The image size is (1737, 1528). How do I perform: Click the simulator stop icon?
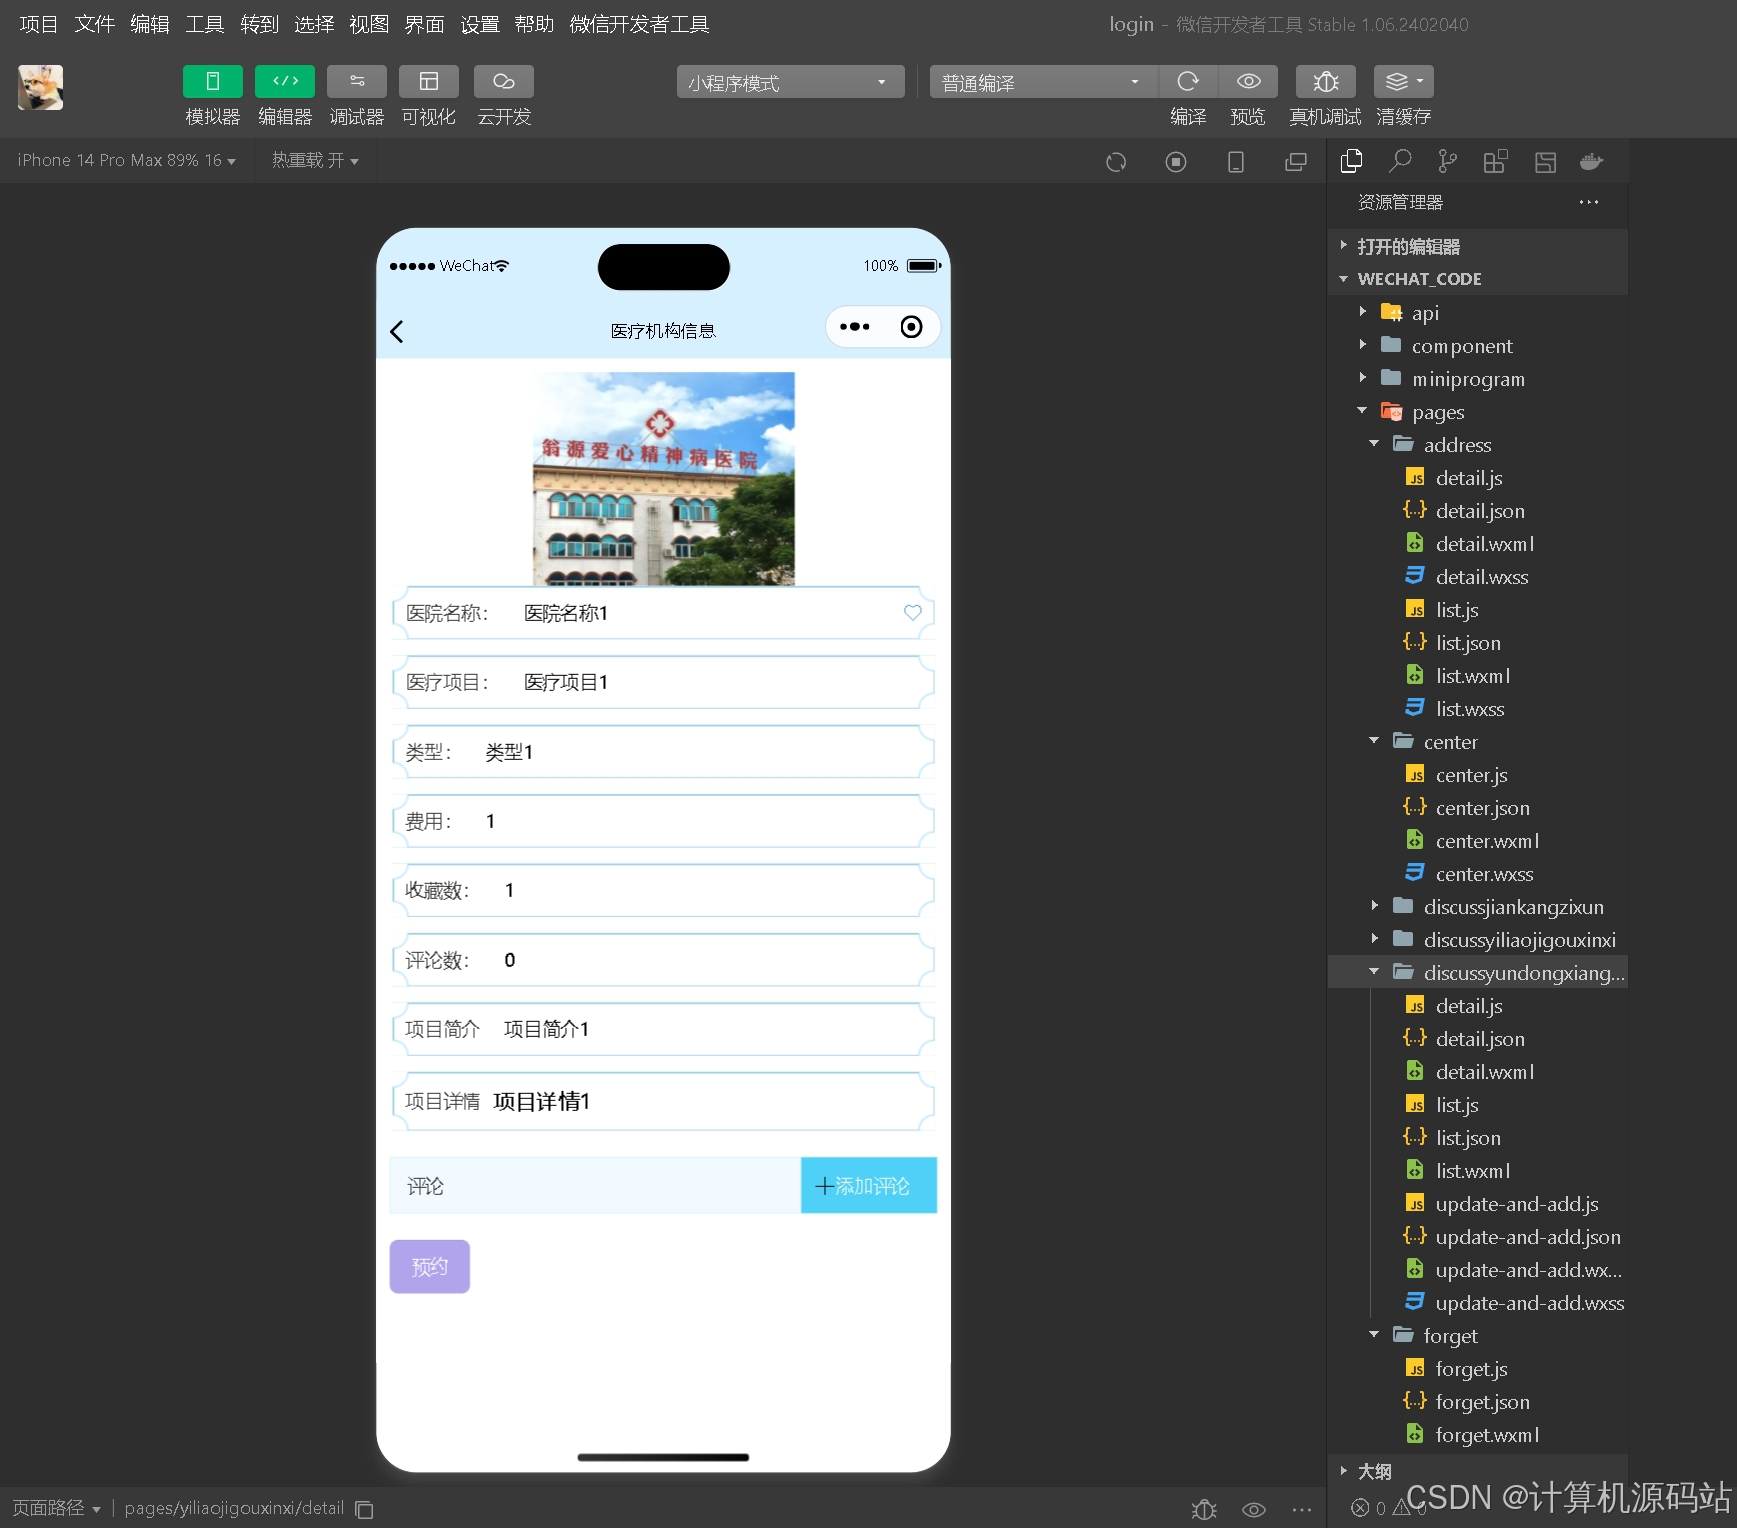point(1176,162)
